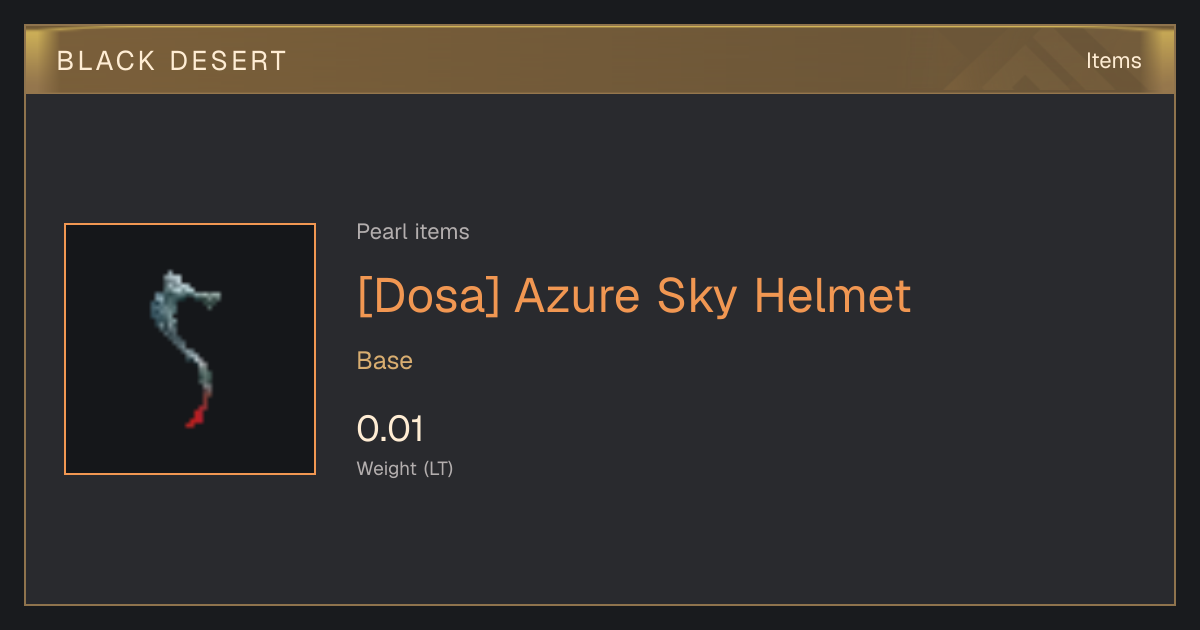Select the Base enhancement level label
This screenshot has height=630, width=1200.
385,360
